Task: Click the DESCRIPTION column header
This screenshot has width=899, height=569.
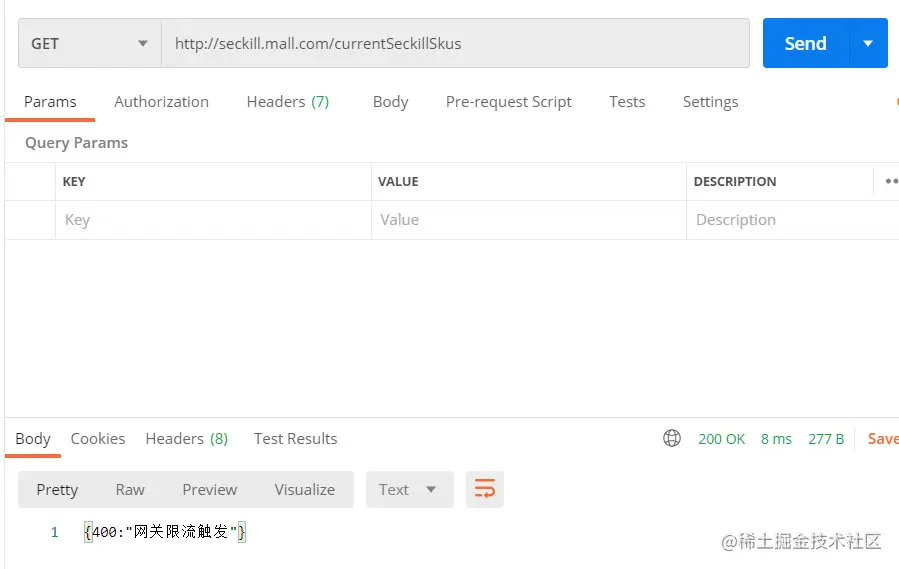Action: tap(734, 182)
